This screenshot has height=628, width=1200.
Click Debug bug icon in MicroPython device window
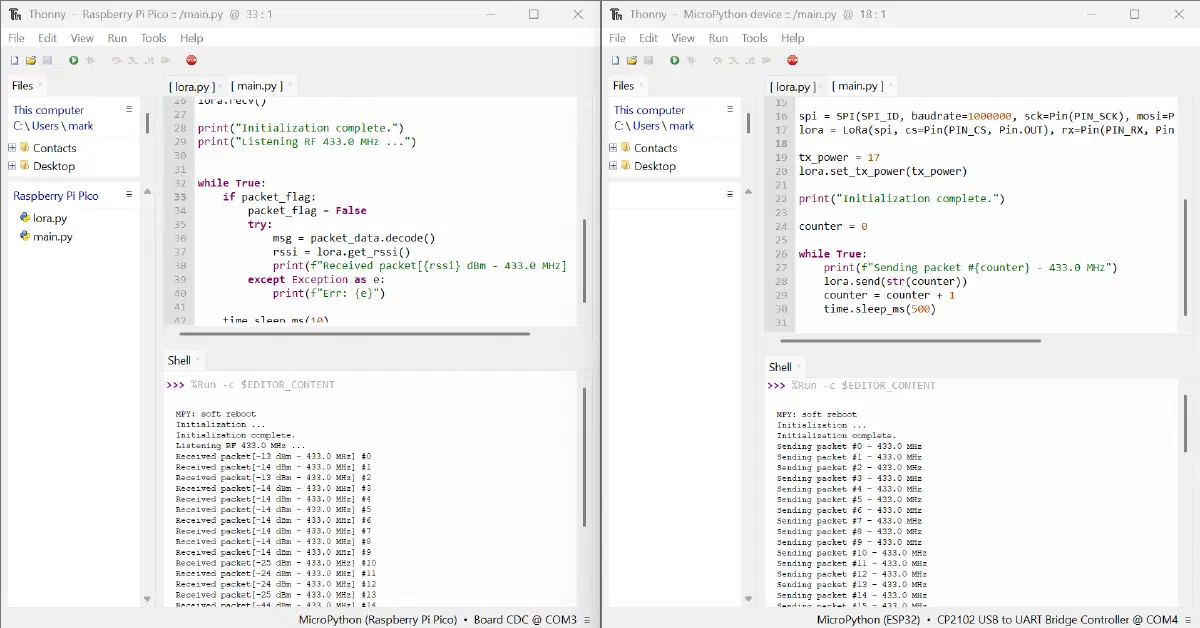click(691, 61)
